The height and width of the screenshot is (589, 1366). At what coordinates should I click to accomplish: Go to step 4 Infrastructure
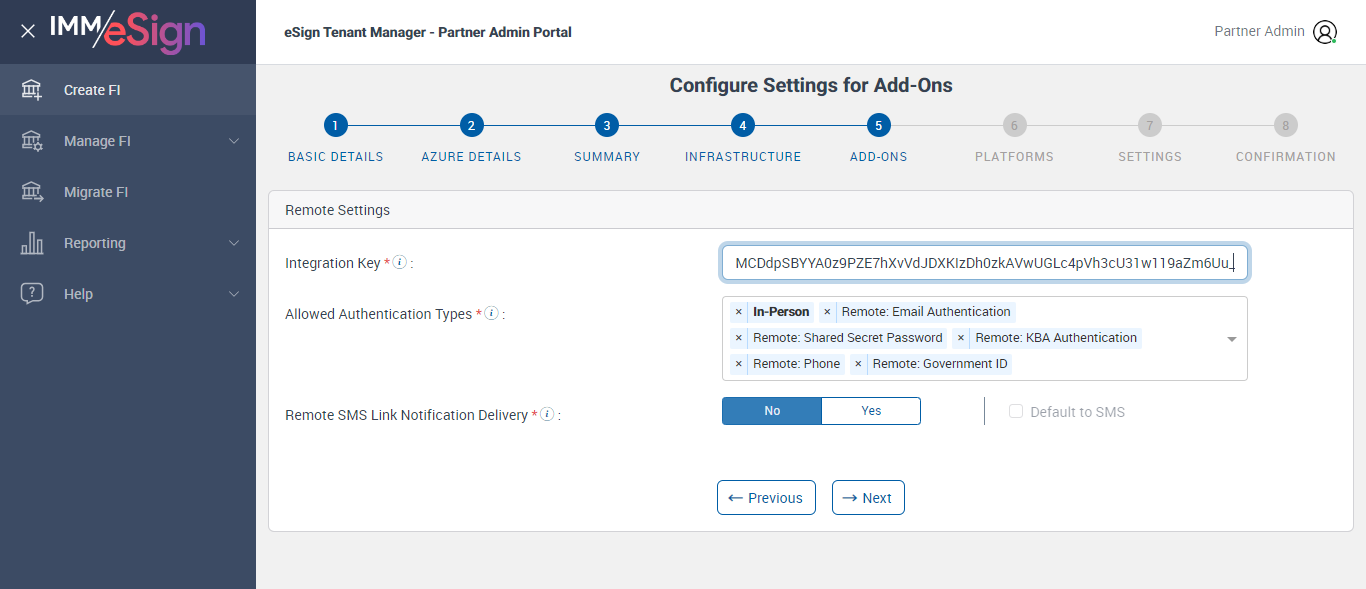[x=742, y=126]
